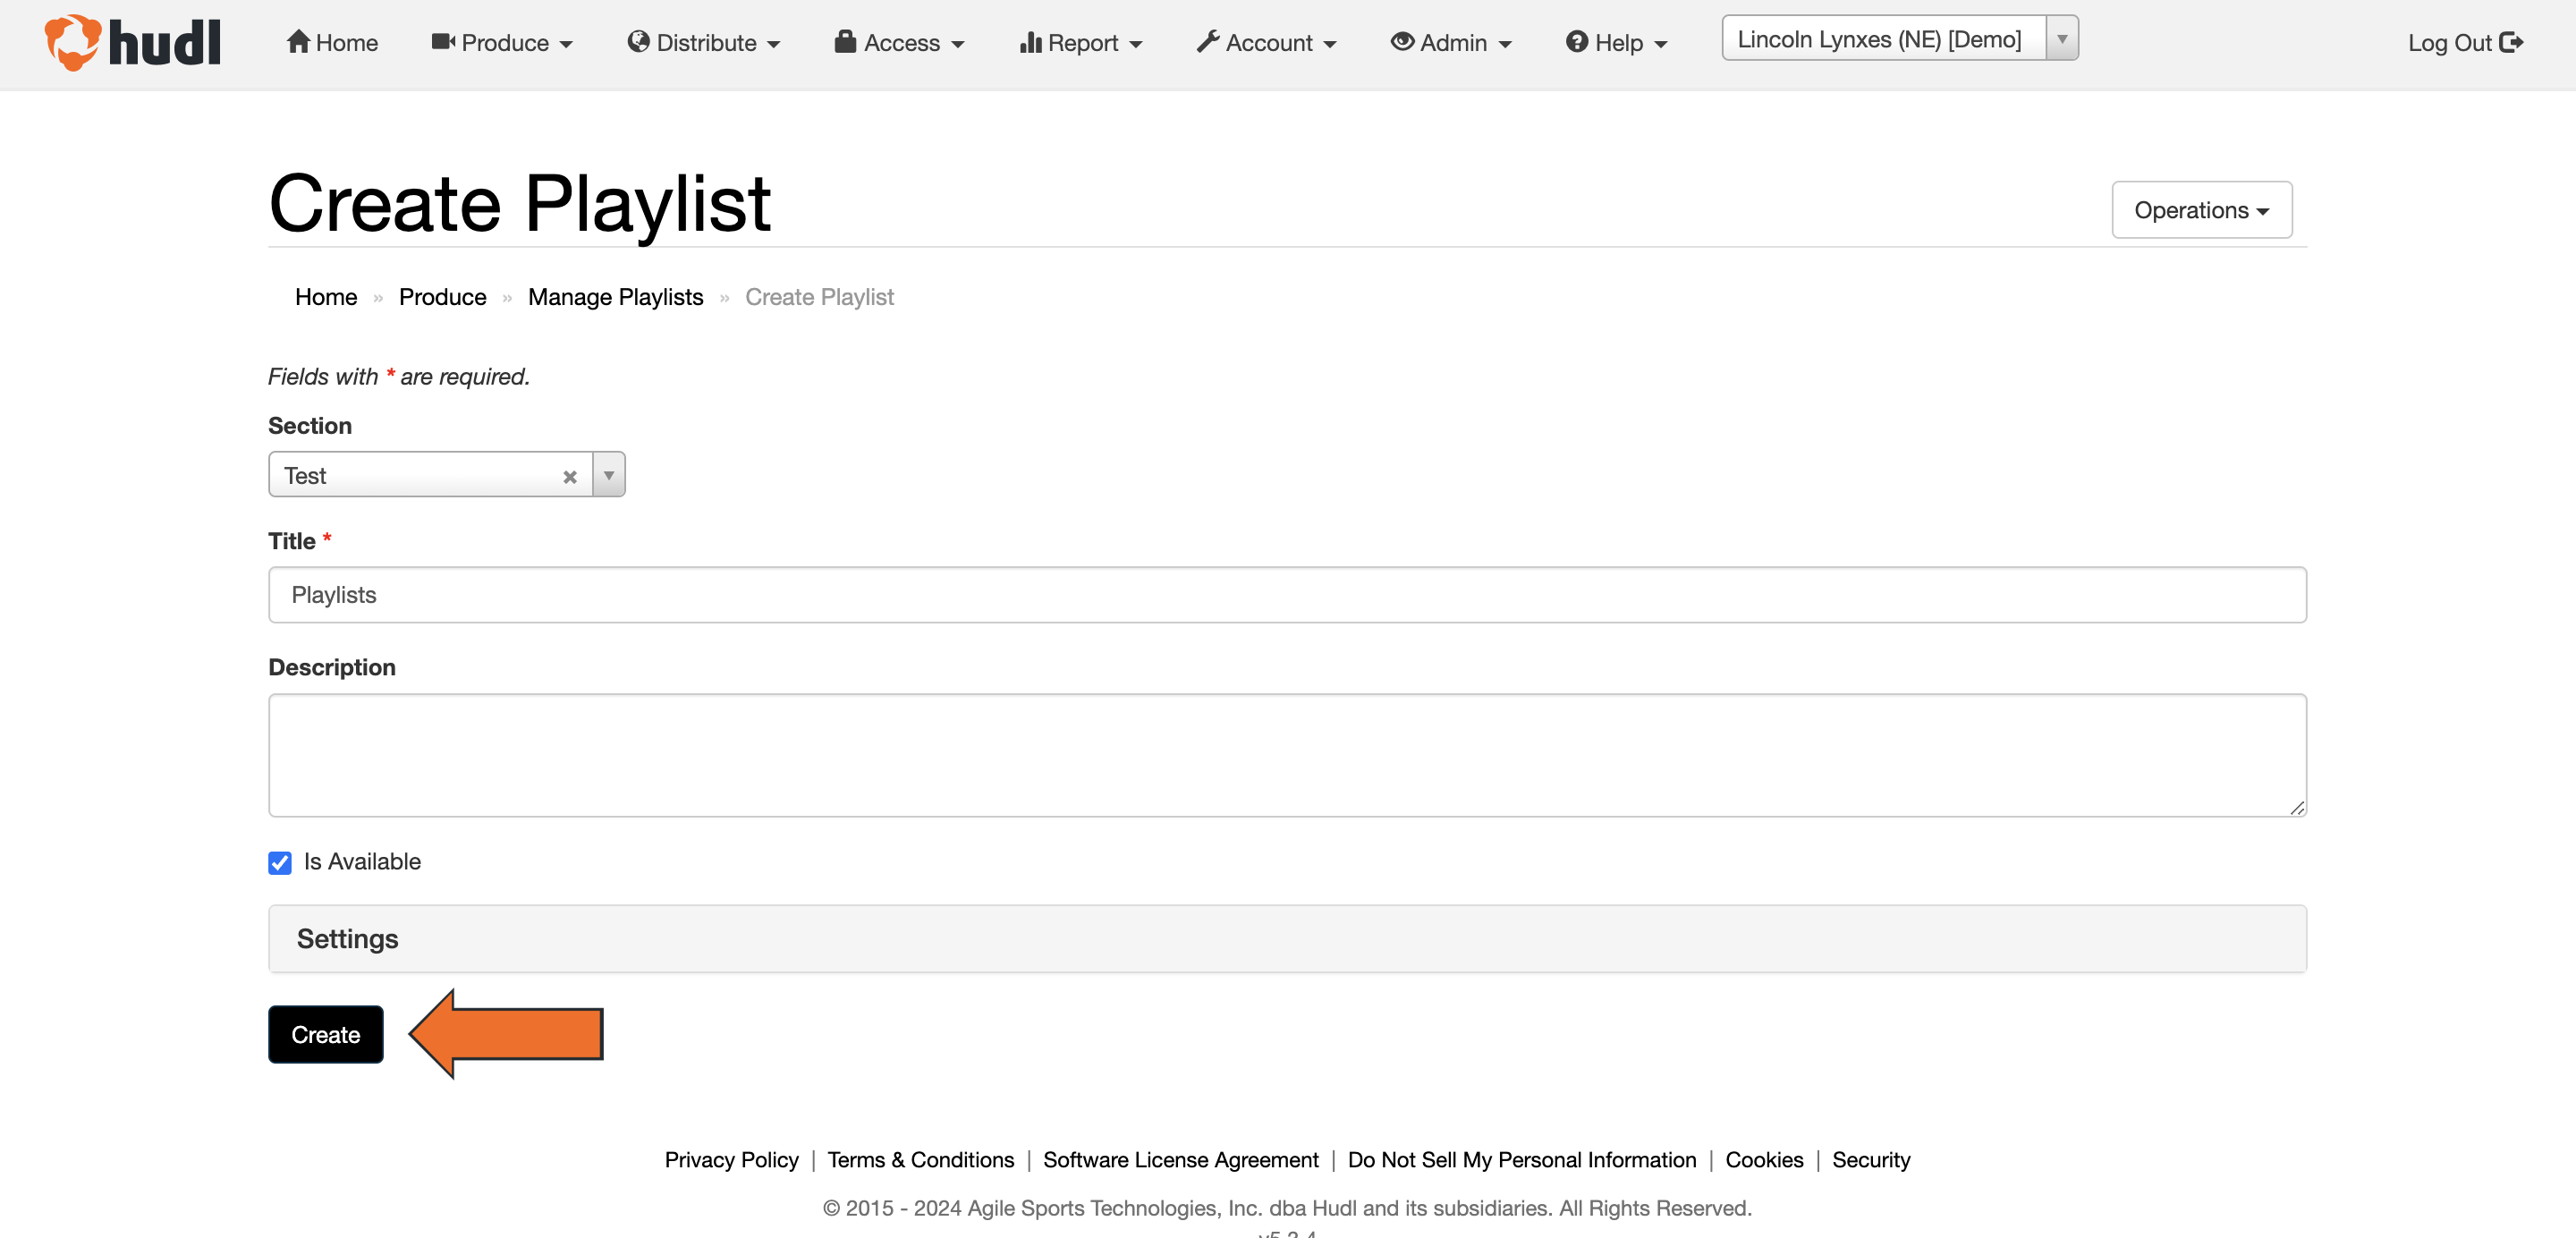Go to Produce via the breadcrumb
The height and width of the screenshot is (1238, 2576).
pos(442,297)
